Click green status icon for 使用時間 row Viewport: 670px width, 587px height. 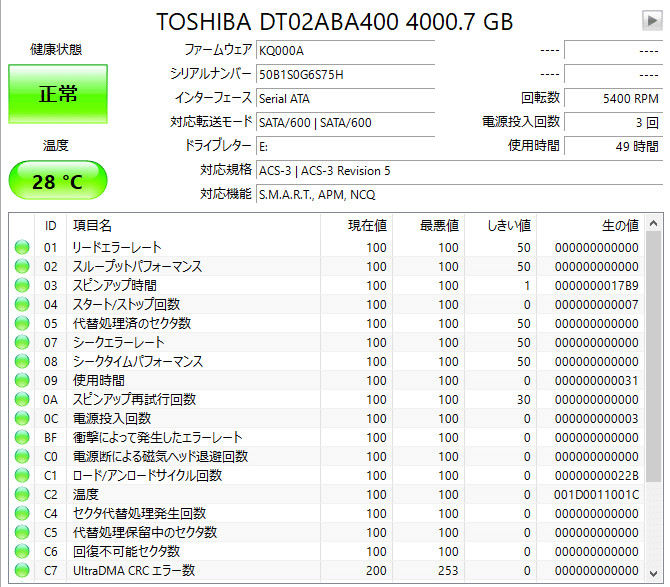pyautogui.click(x=22, y=380)
